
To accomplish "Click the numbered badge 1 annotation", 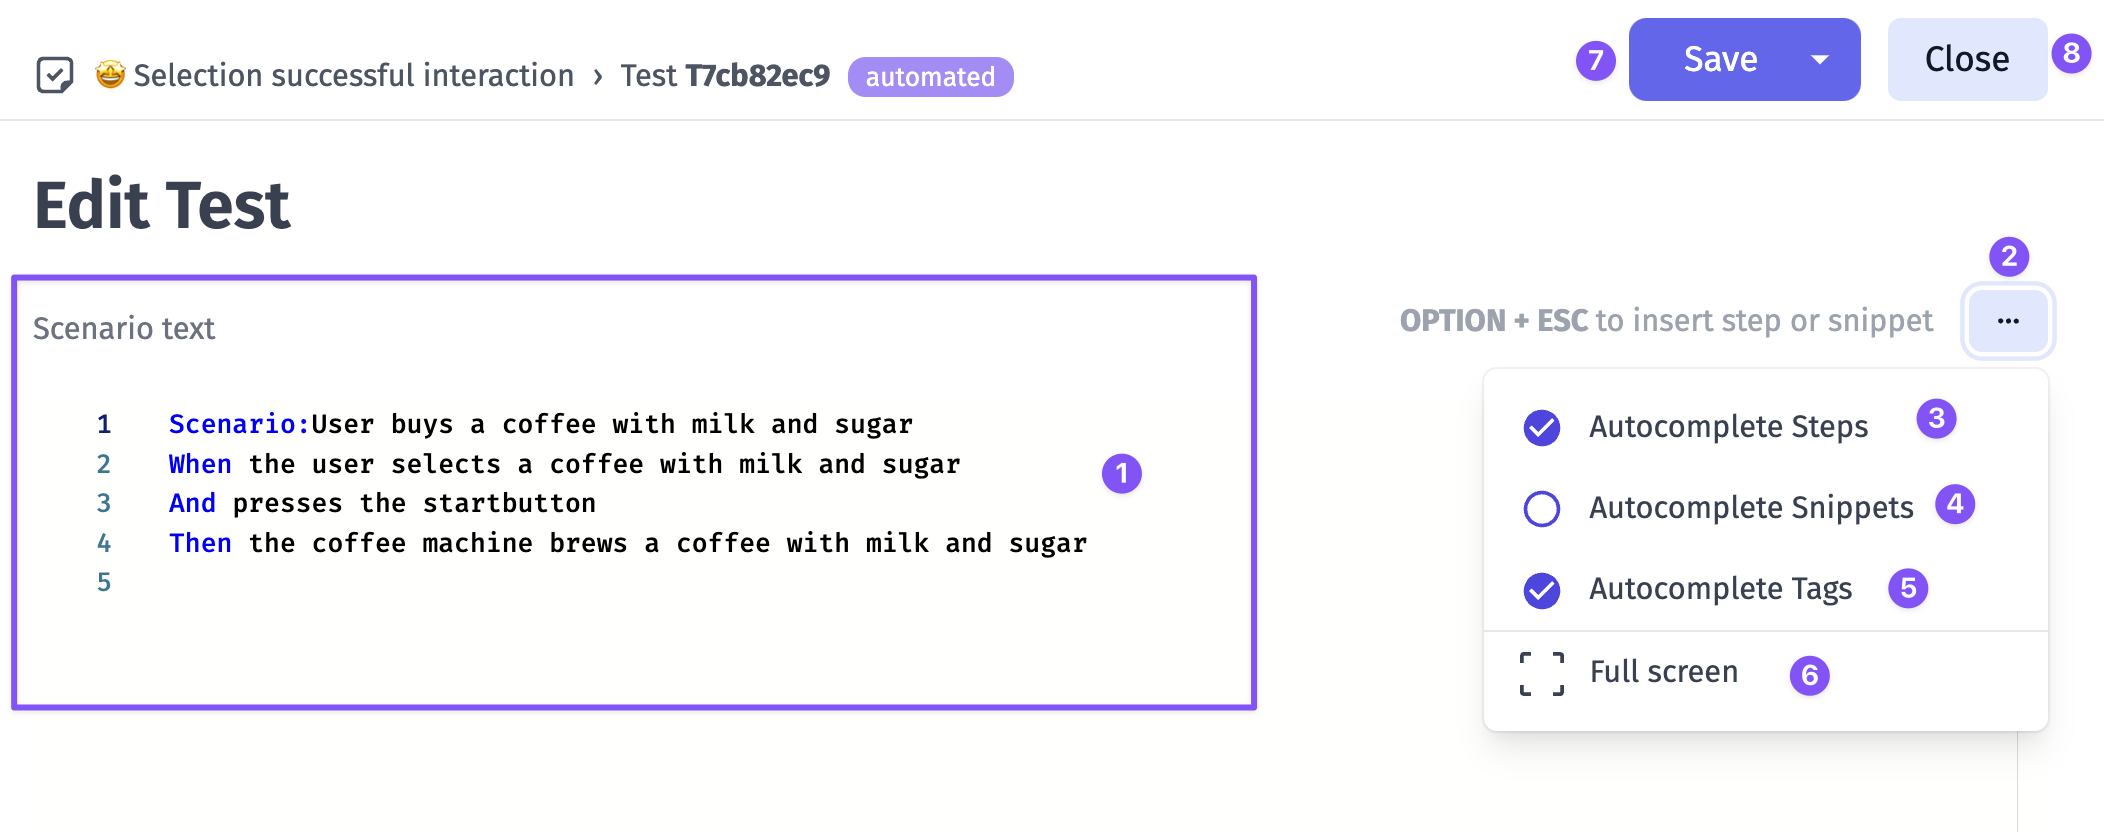I will (1122, 473).
